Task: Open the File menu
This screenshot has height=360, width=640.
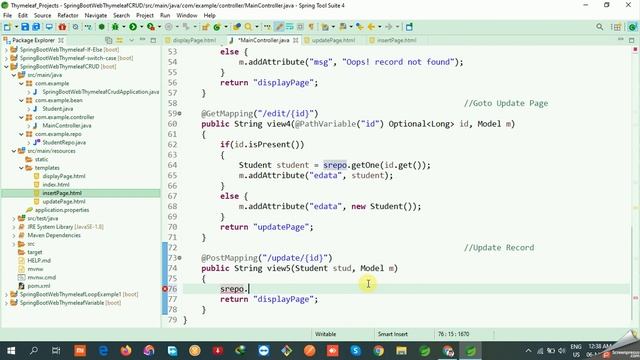Action: 7,15
